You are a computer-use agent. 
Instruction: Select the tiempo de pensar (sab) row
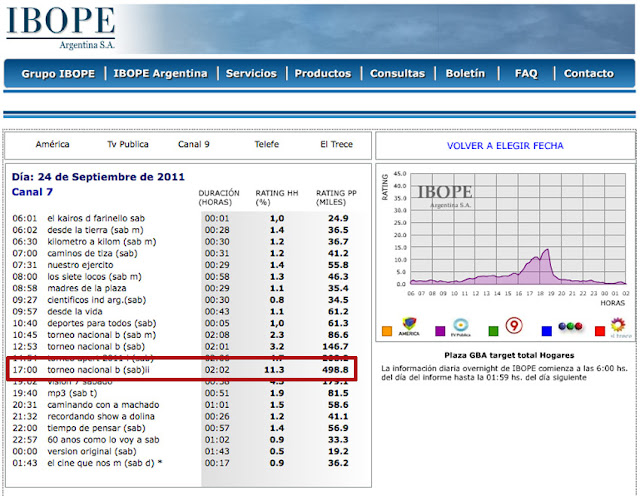tap(180, 428)
